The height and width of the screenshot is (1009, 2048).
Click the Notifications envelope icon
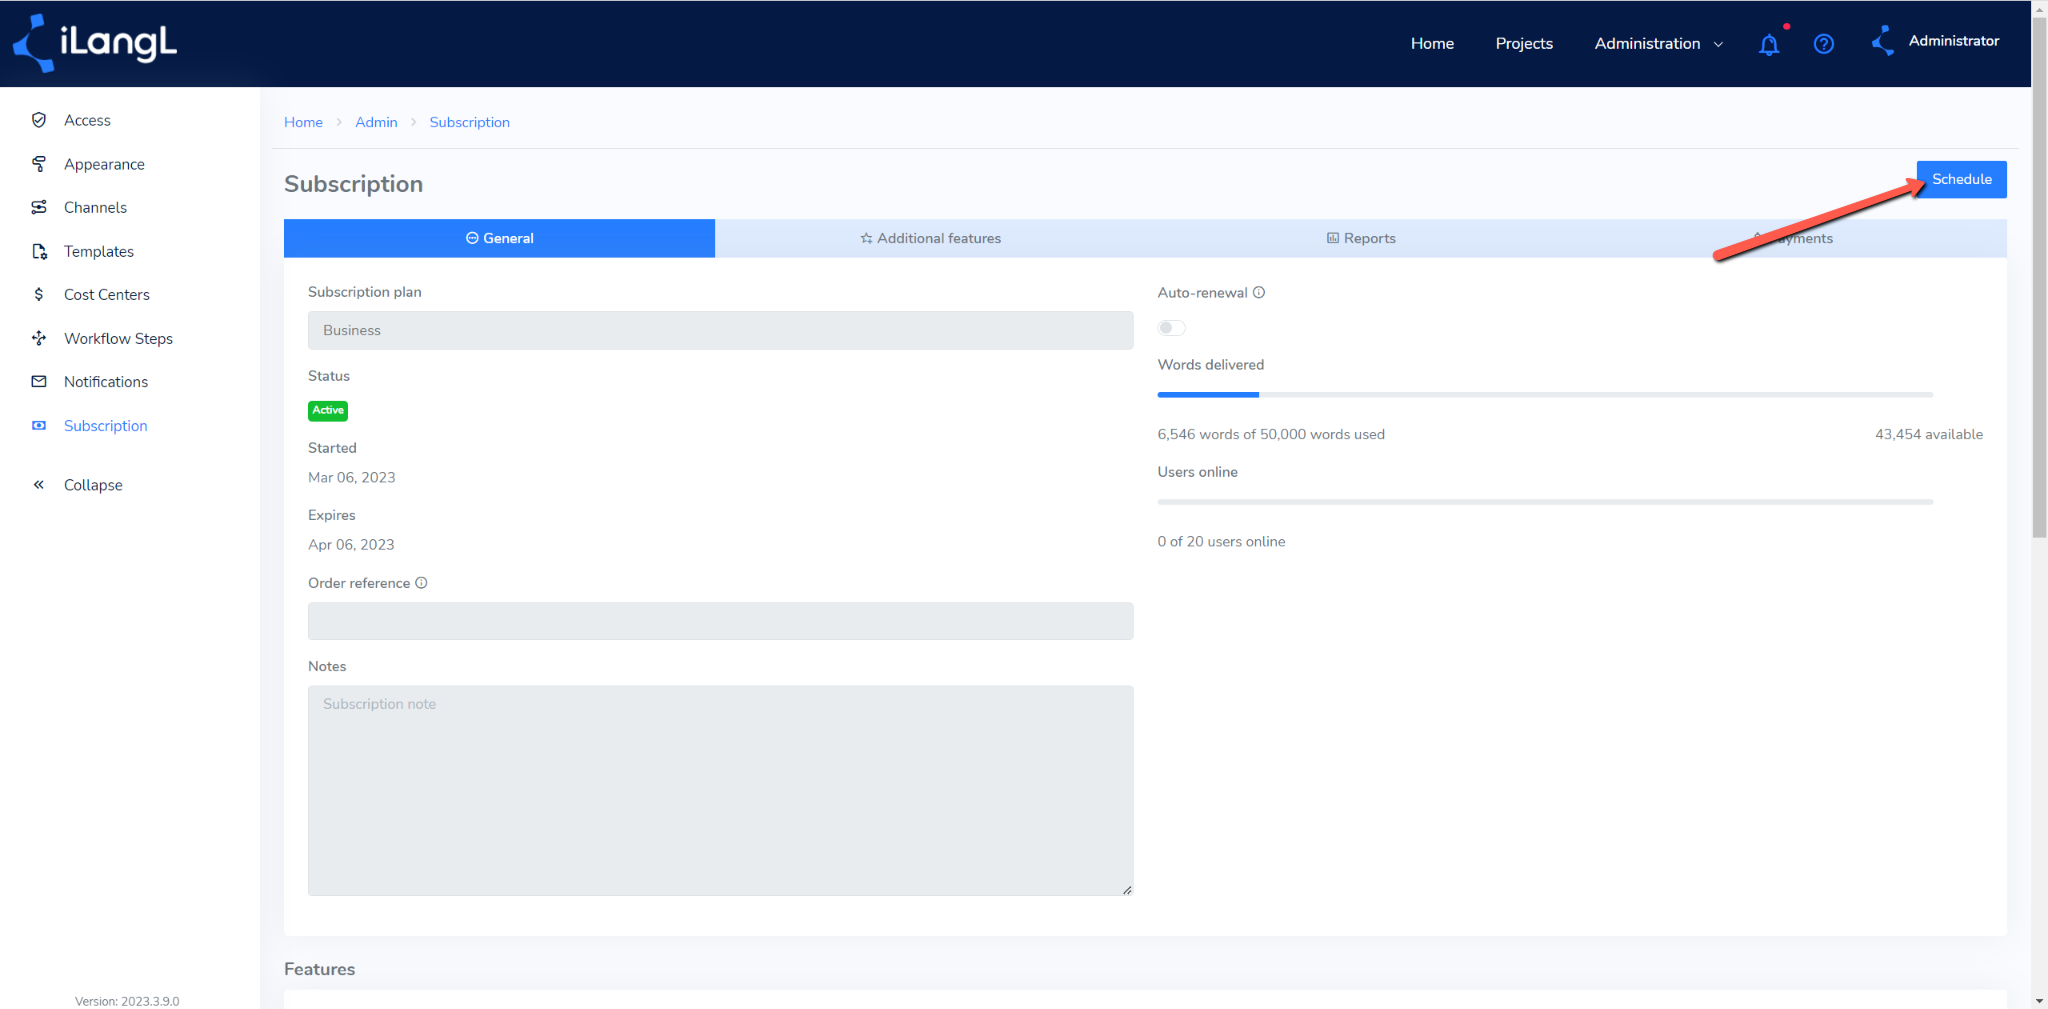pyautogui.click(x=39, y=381)
